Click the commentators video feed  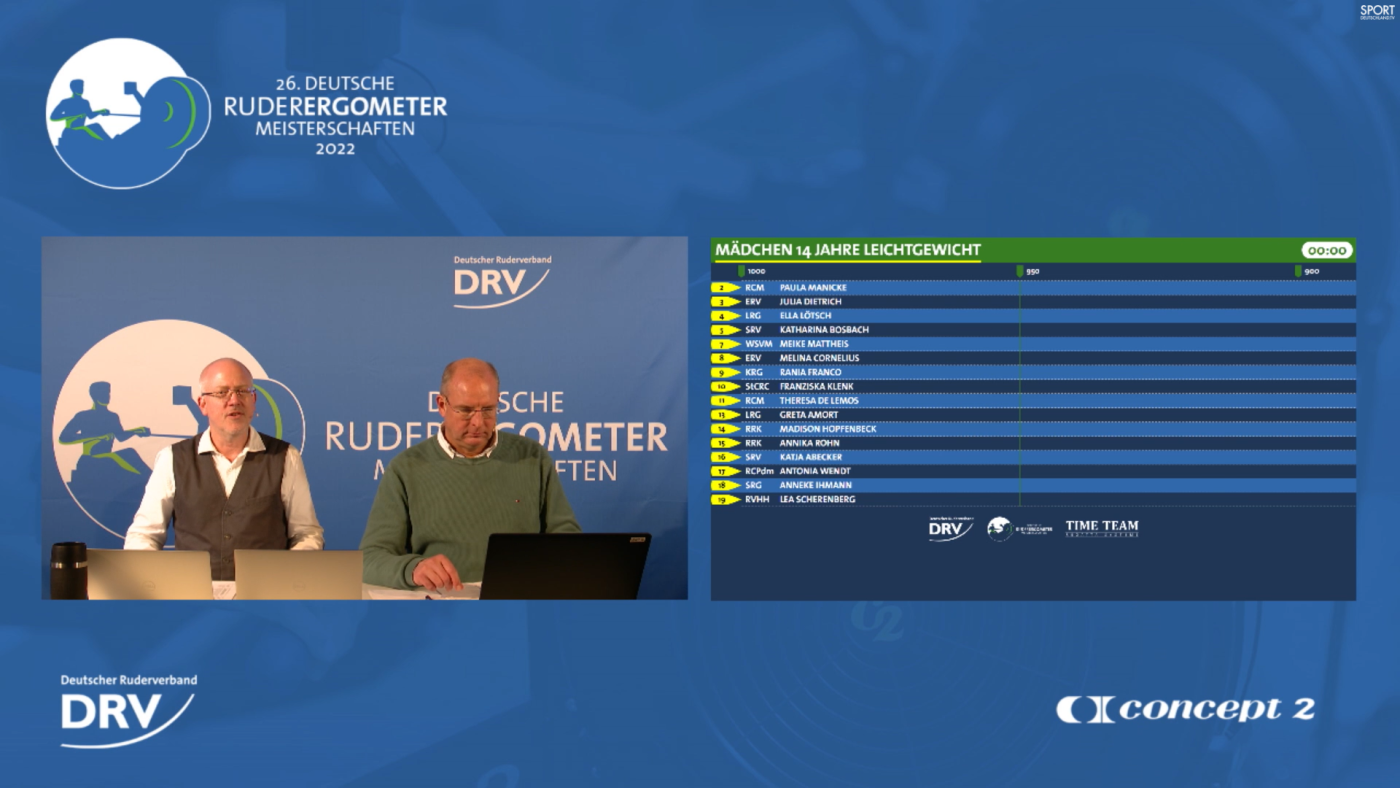point(364,418)
